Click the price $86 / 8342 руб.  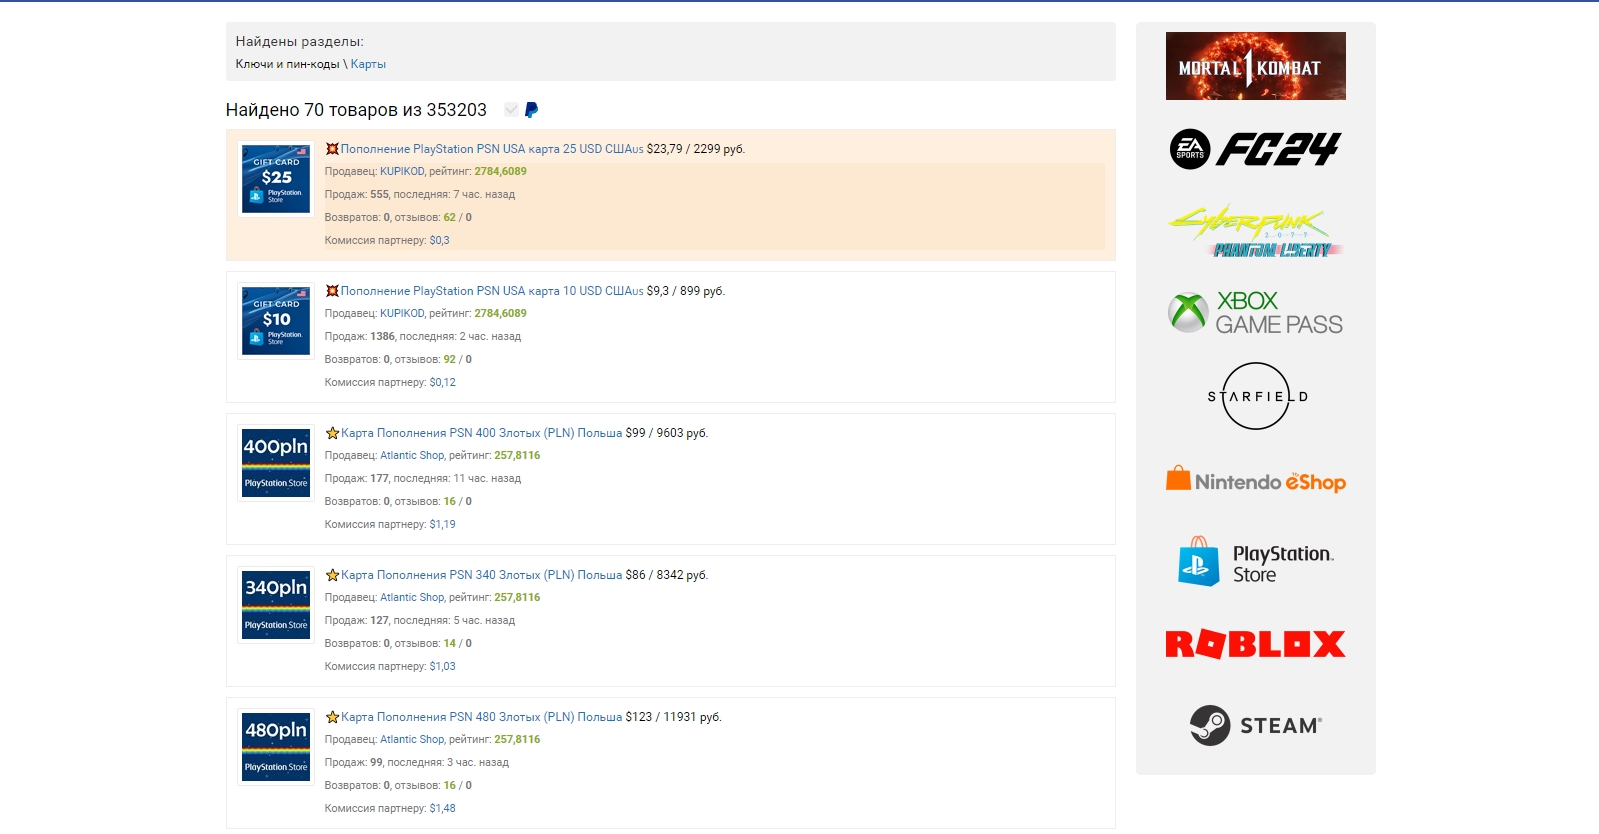(x=667, y=575)
